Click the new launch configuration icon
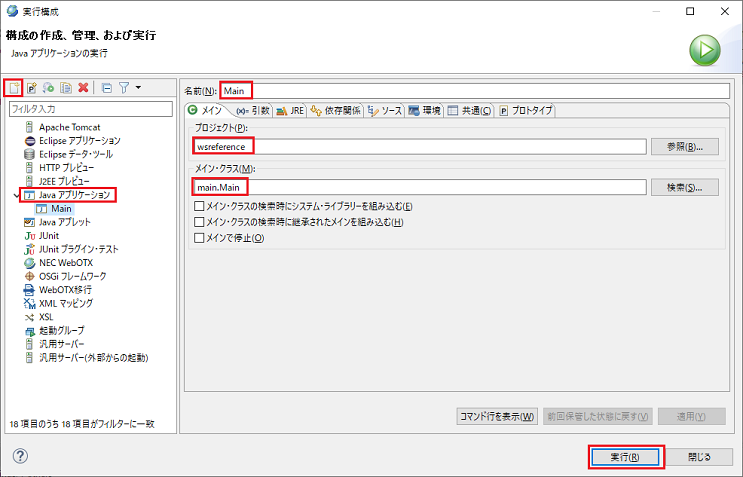The height and width of the screenshot is (477, 743). tap(14, 89)
